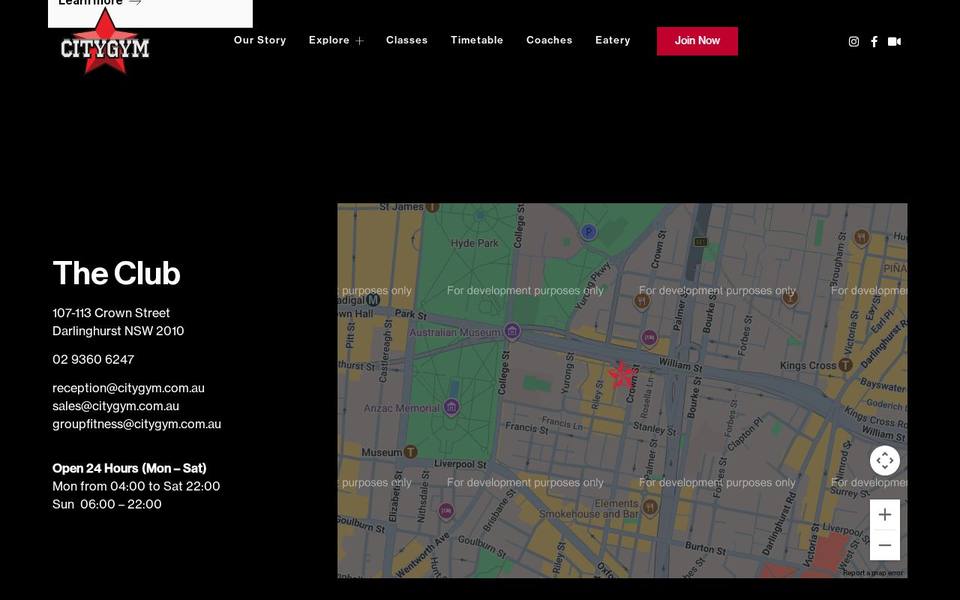Email sales@citygym.com.au
This screenshot has width=960, height=600.
116,406
